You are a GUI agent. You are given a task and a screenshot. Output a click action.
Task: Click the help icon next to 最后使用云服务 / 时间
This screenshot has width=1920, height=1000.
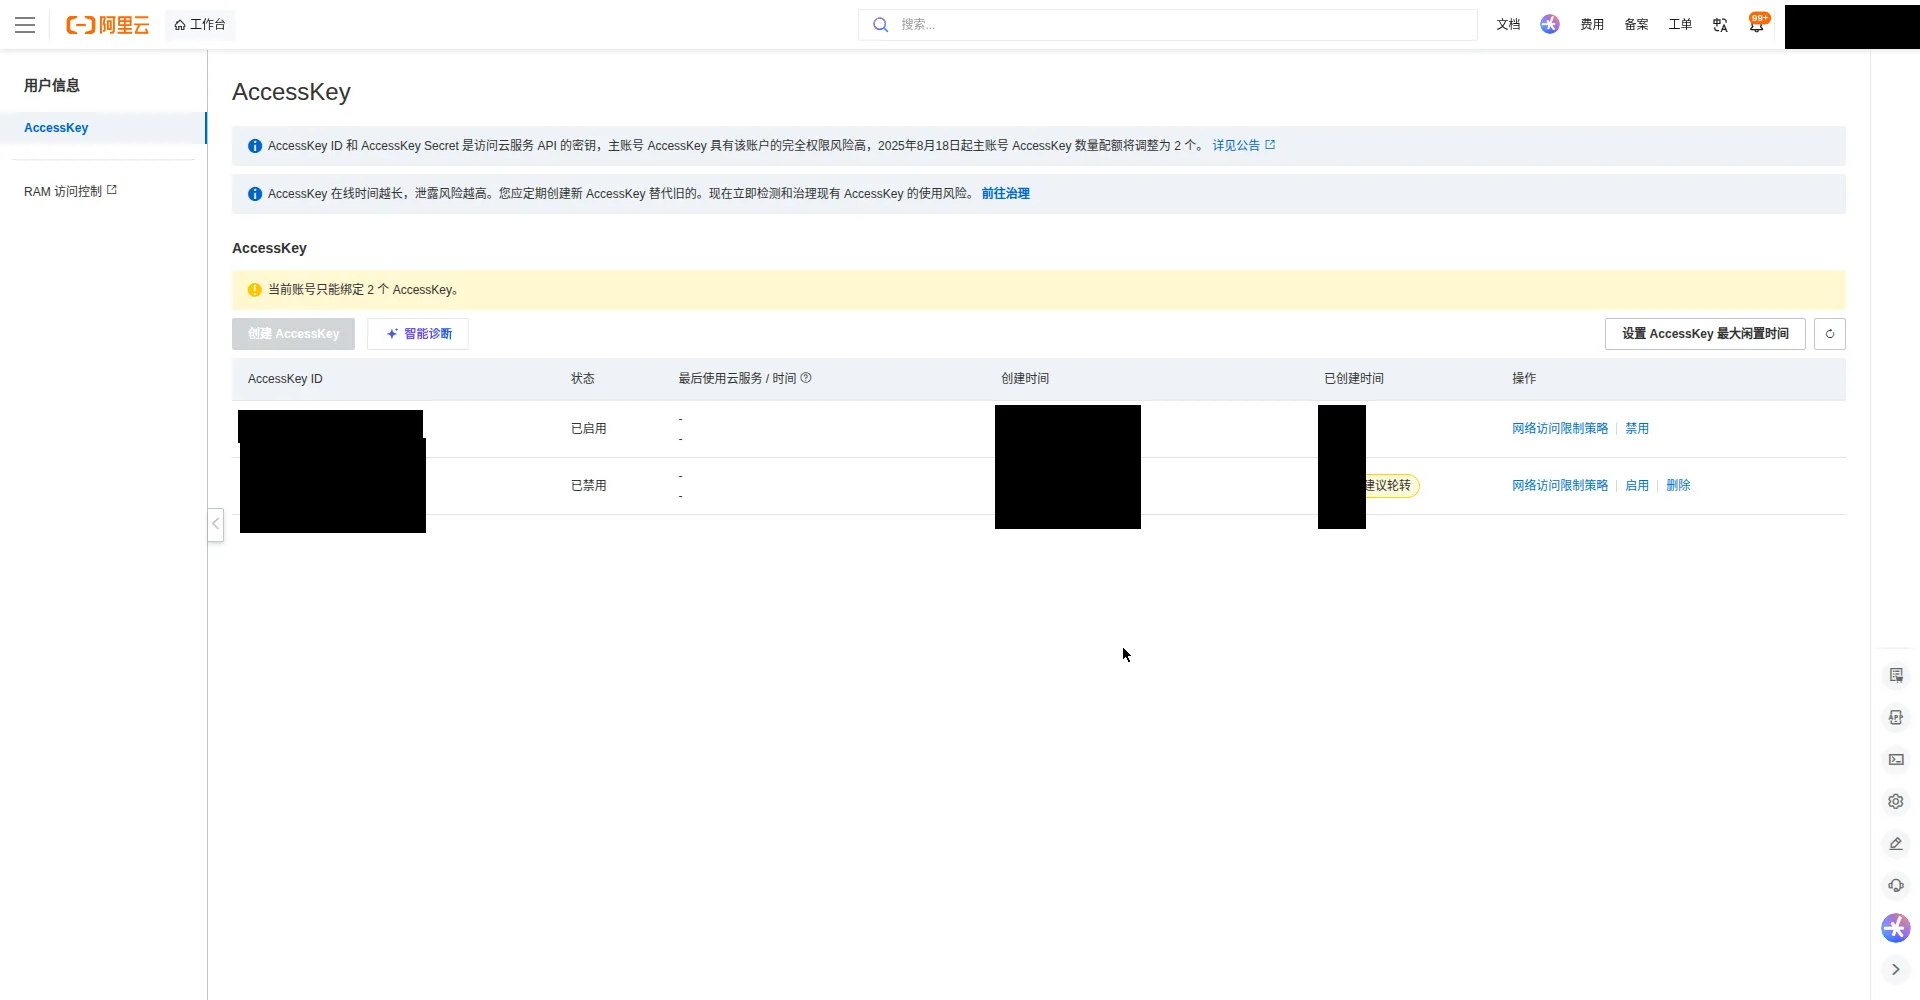(806, 378)
